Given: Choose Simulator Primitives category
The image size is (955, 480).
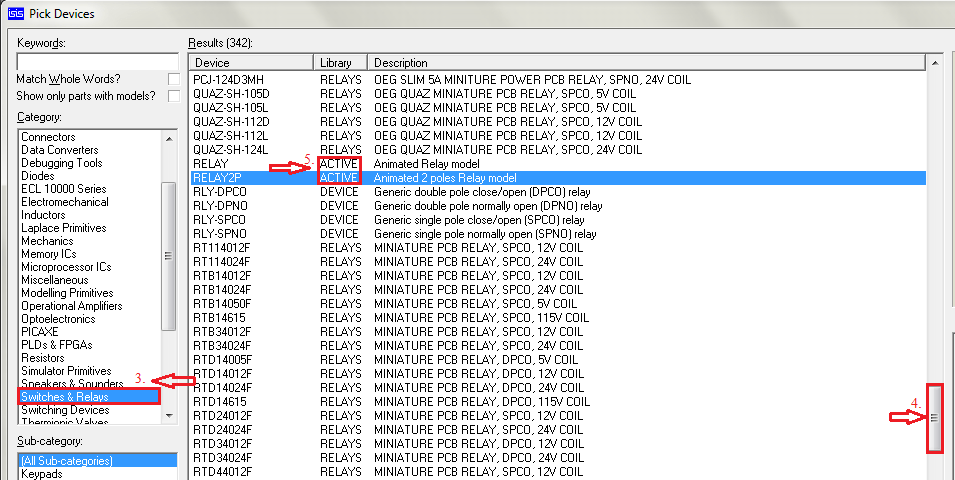Looking at the screenshot, I should click(x=66, y=371).
